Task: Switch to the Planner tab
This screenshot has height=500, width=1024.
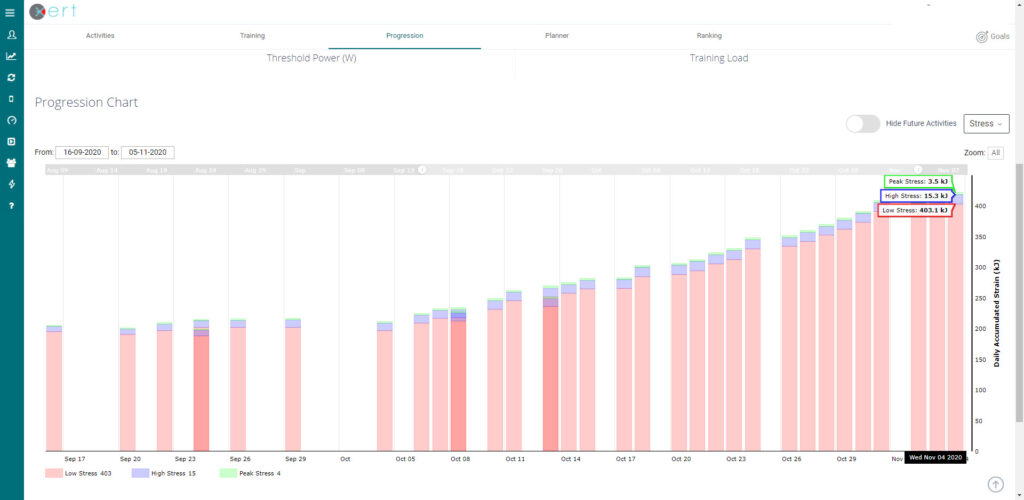Action: coord(556,36)
